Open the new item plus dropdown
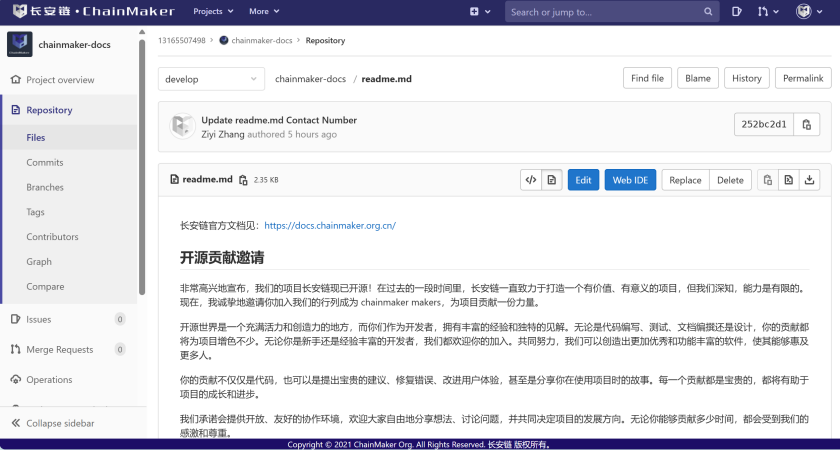 click(480, 11)
